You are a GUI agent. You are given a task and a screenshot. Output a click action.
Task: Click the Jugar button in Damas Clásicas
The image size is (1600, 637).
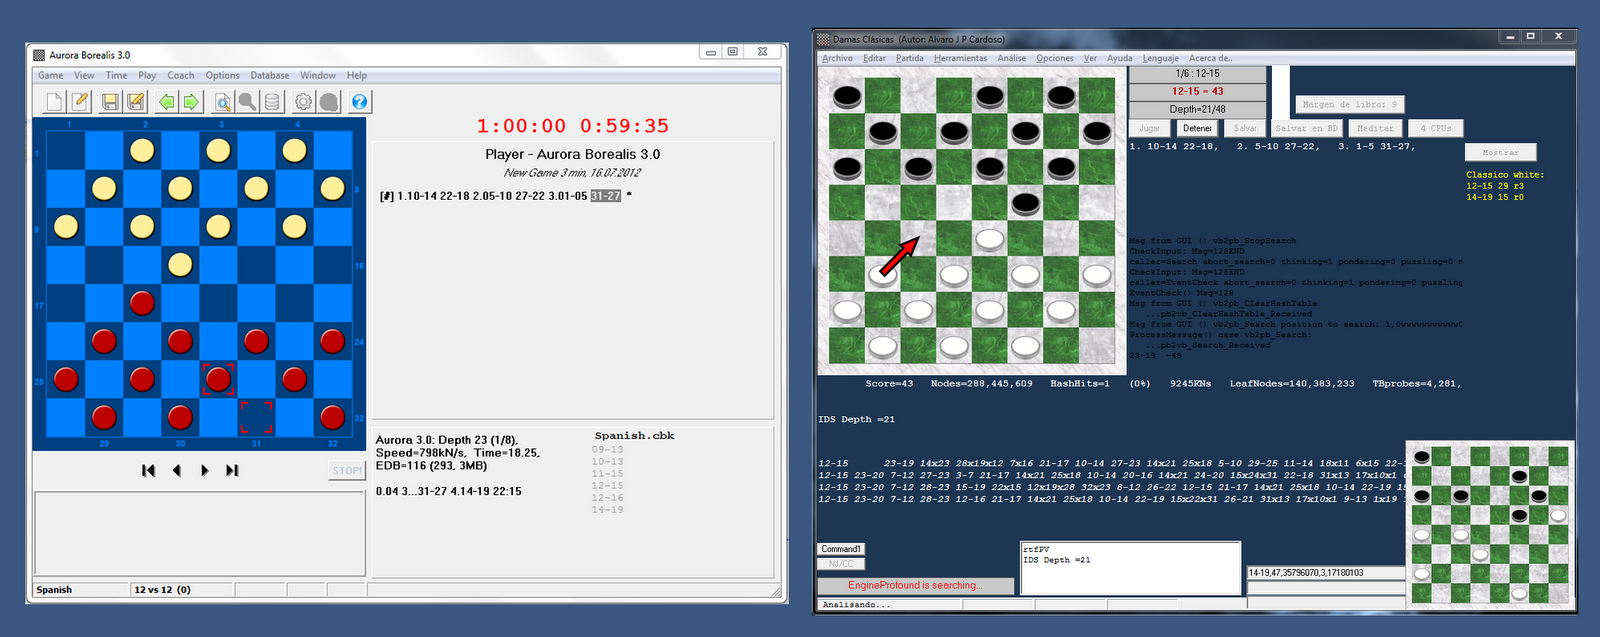[1150, 128]
